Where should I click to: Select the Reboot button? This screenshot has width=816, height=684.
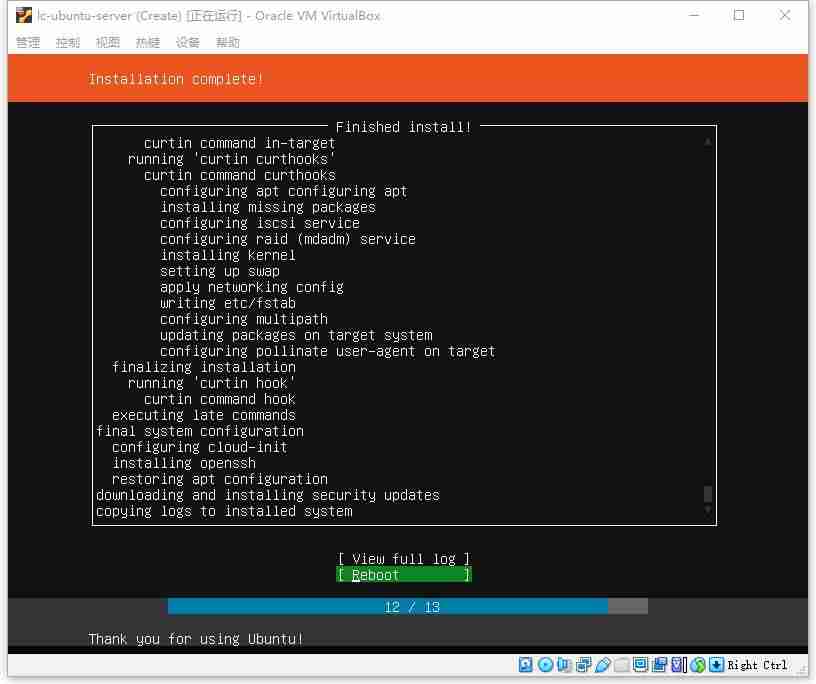(404, 575)
